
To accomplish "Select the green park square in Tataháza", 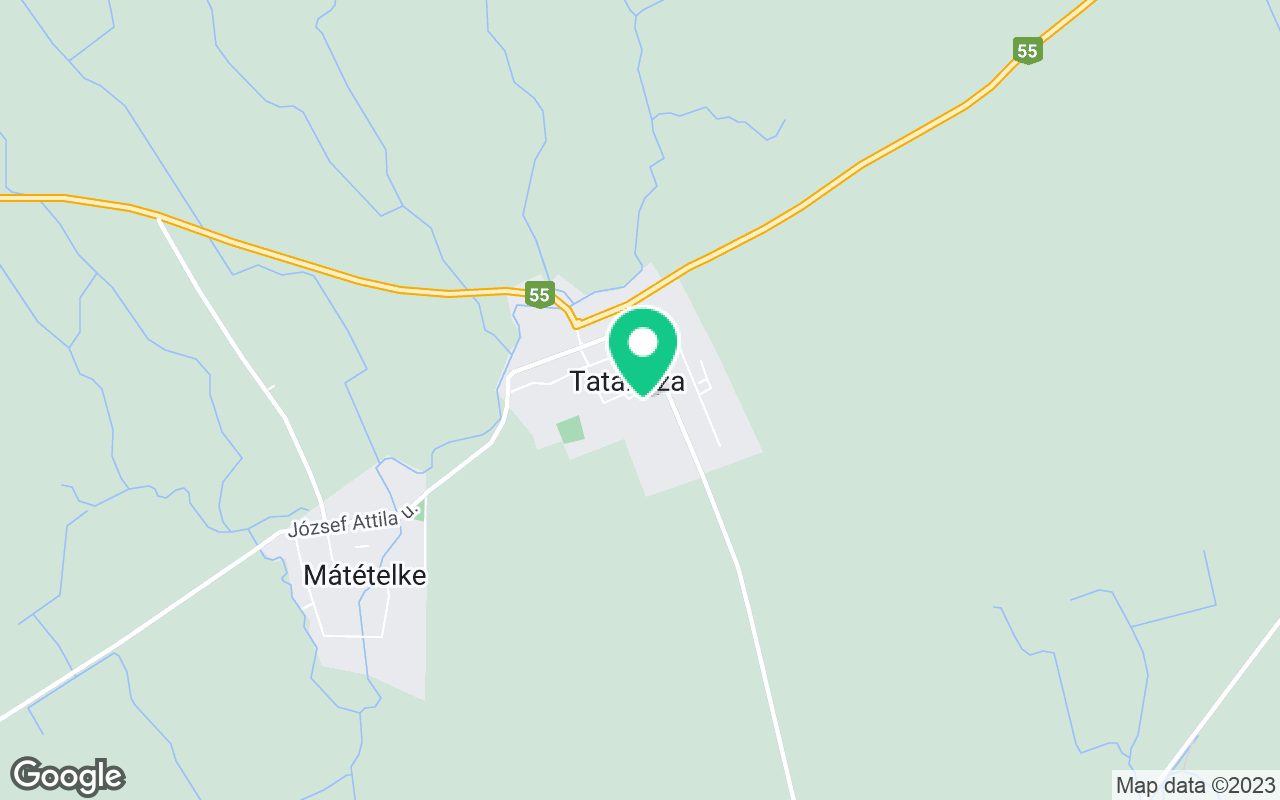I will click(570, 430).
